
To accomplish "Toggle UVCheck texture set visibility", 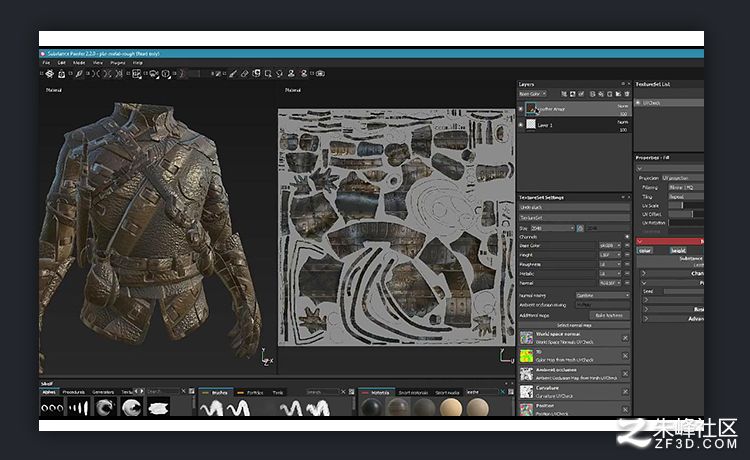I will coord(638,103).
